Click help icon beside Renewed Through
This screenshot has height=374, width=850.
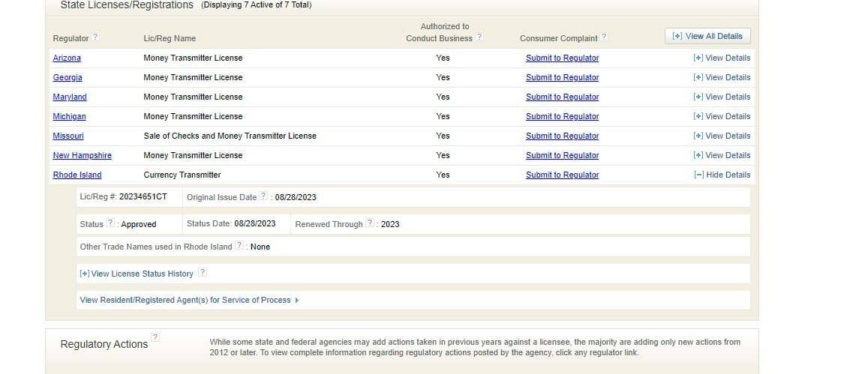[370, 223]
